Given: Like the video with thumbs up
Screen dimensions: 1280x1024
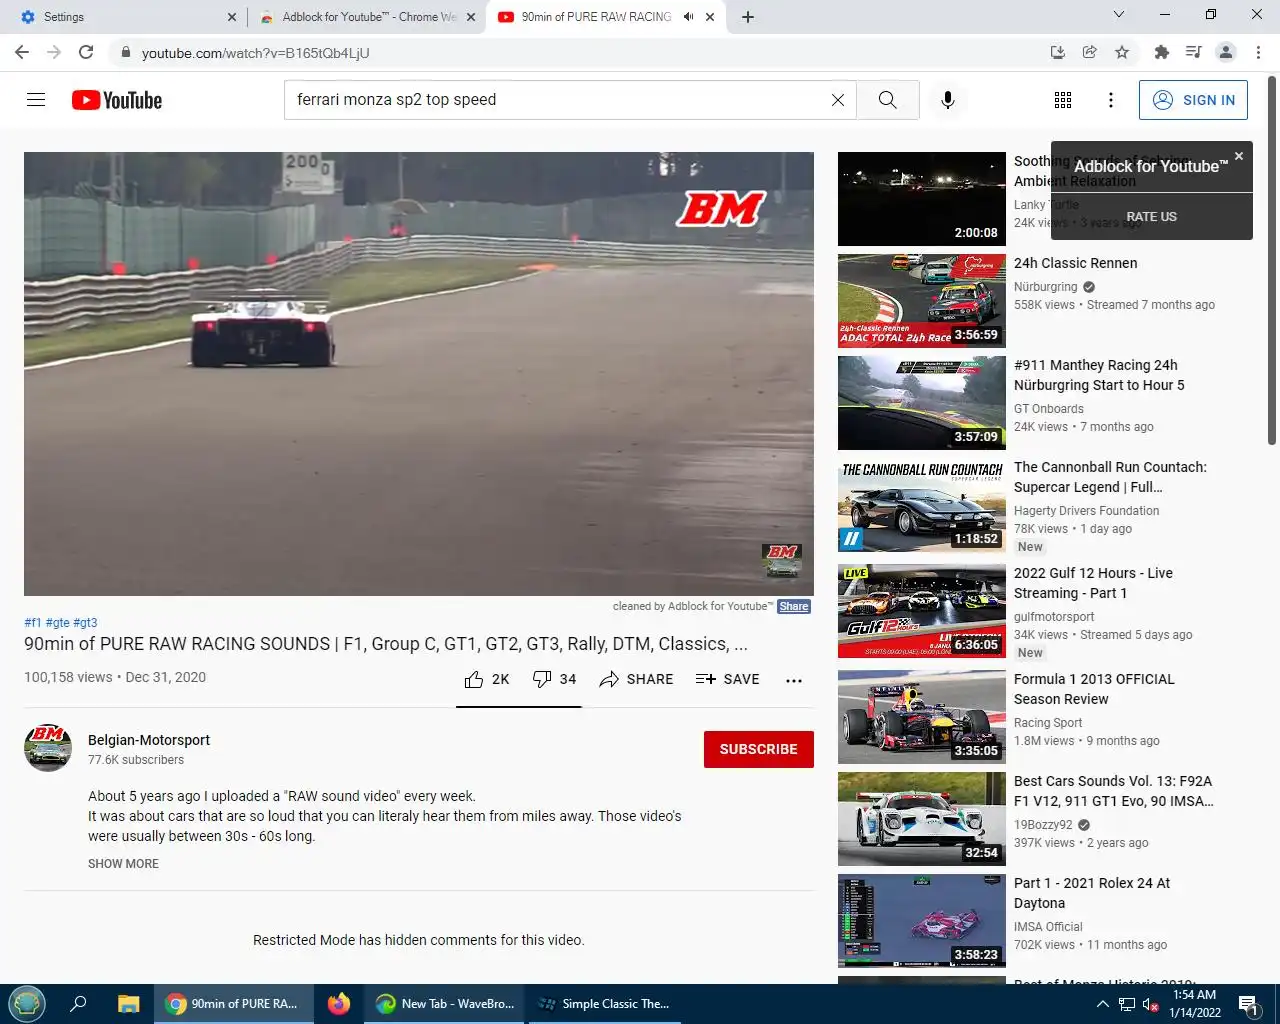Looking at the screenshot, I should [487, 679].
